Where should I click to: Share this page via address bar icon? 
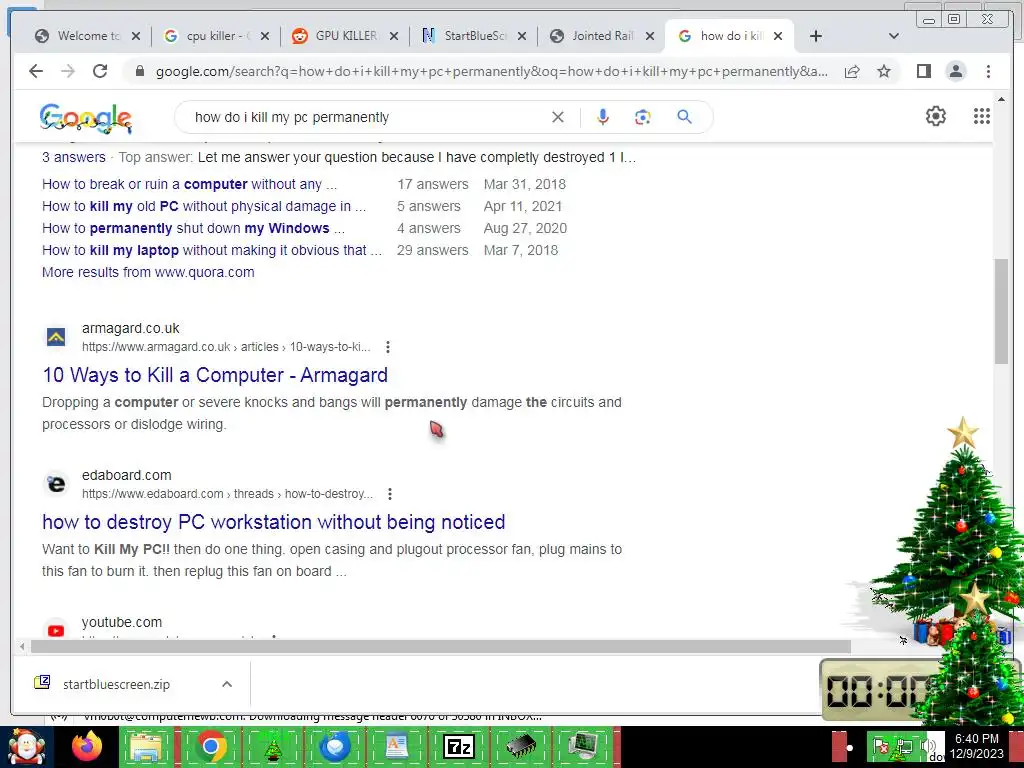click(x=852, y=71)
